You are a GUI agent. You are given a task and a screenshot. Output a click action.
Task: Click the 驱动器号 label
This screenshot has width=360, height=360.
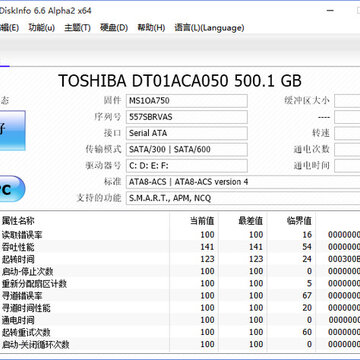(104, 166)
